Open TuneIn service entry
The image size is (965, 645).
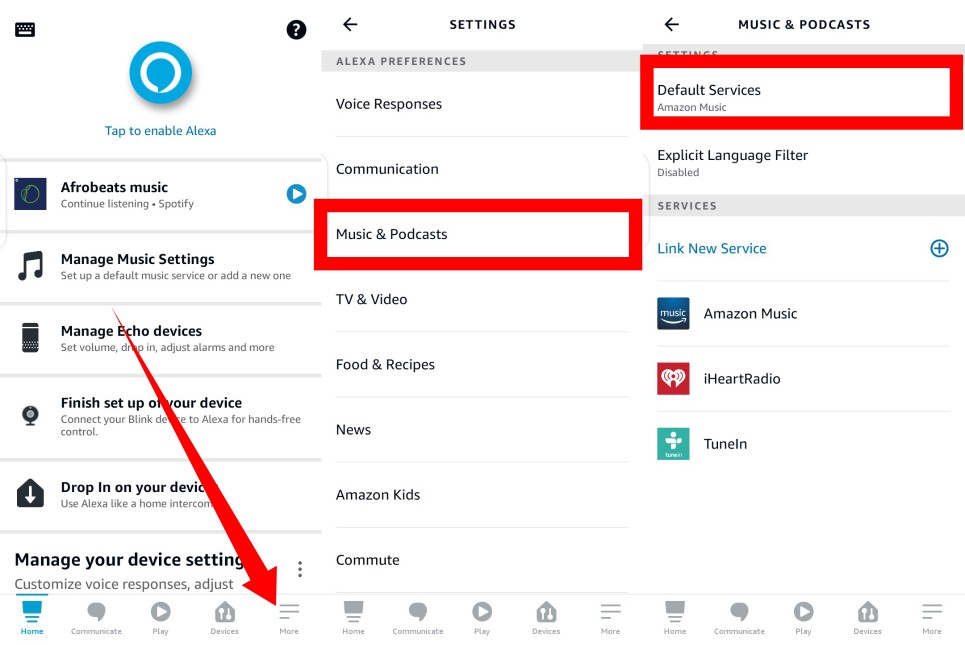[x=804, y=444]
